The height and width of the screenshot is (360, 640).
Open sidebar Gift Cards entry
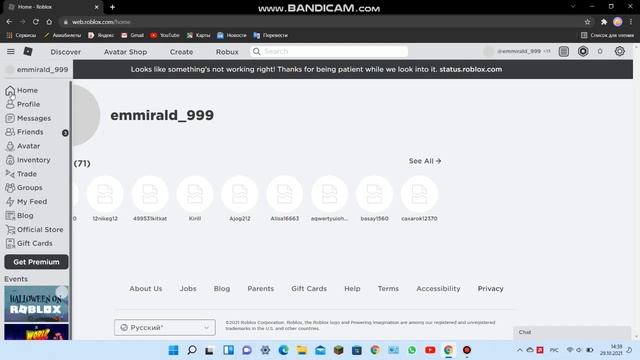29,243
